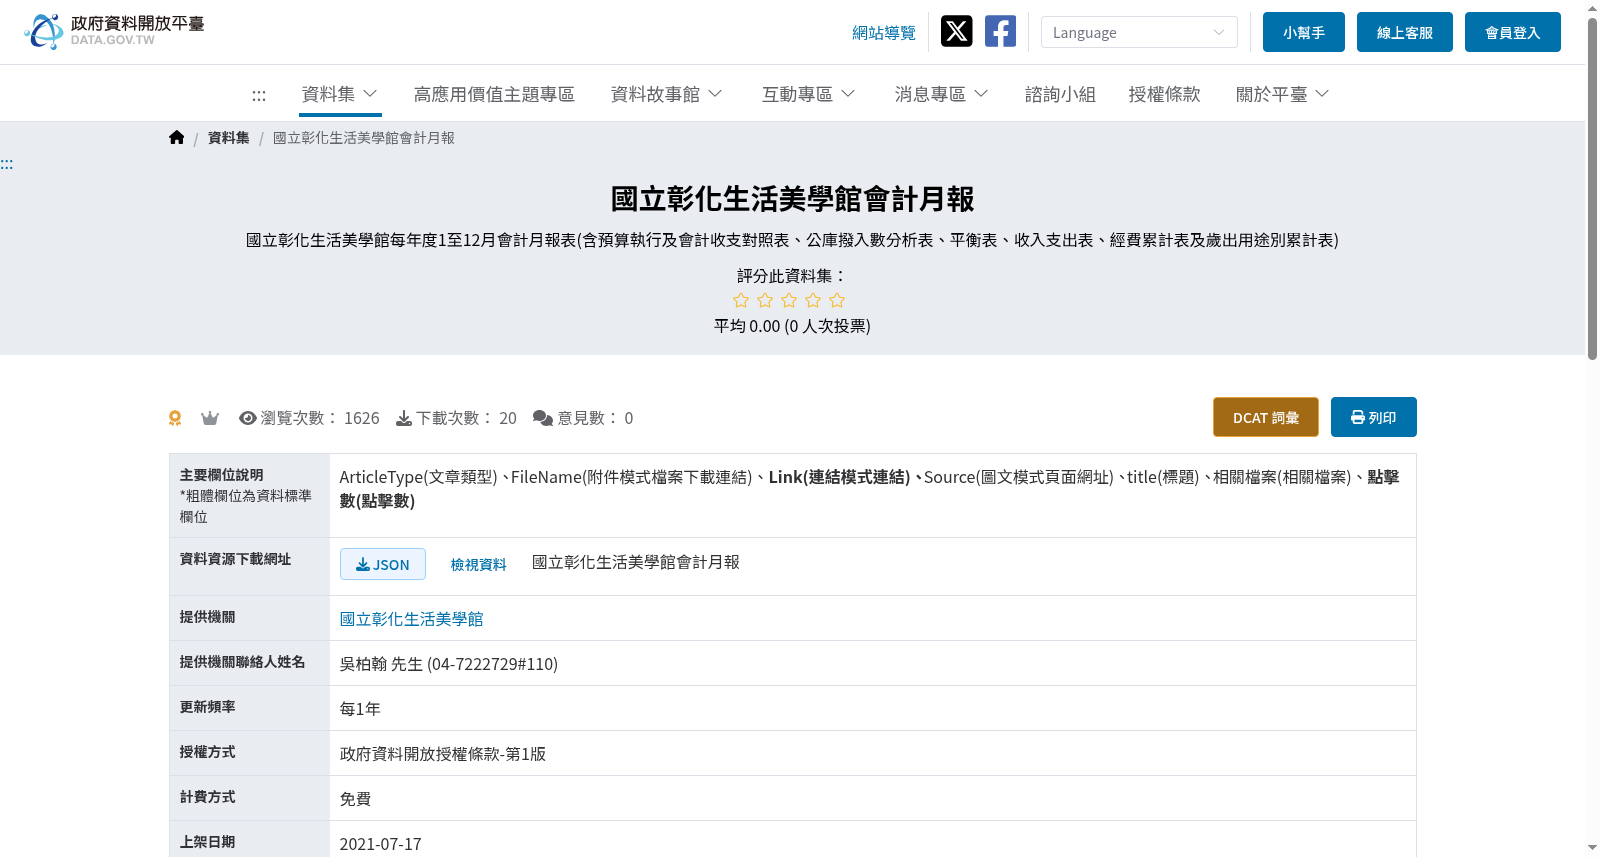Open 高應用價值主題專區 page

[x=494, y=94]
